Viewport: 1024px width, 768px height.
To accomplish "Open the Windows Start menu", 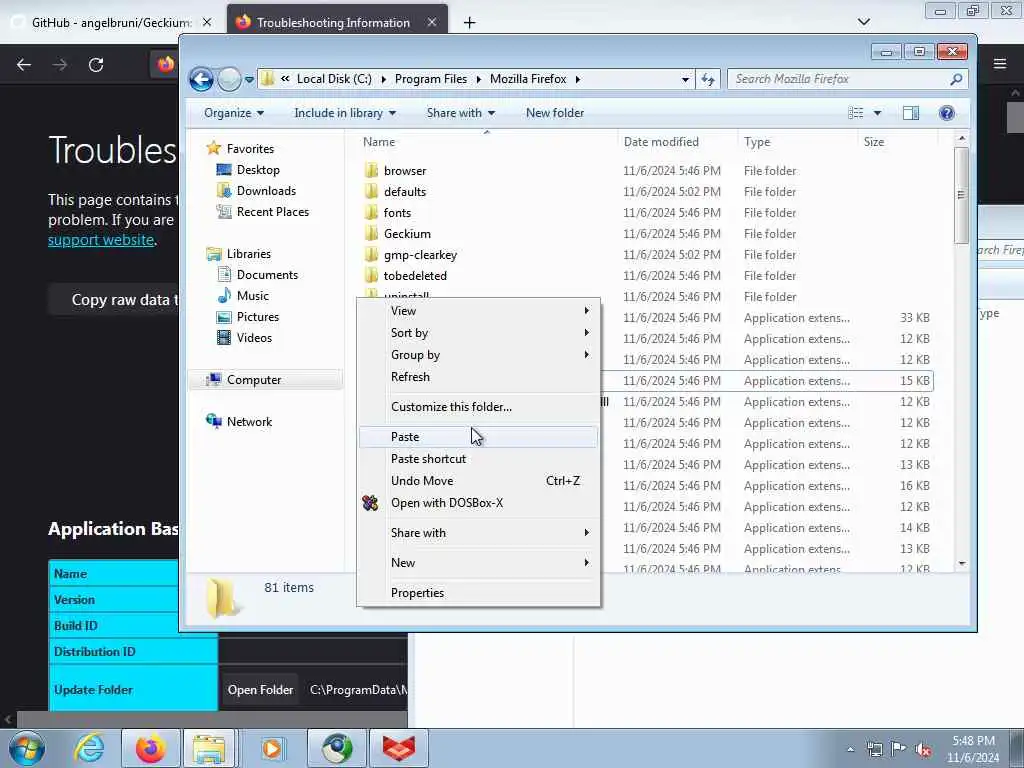I will click(27, 748).
